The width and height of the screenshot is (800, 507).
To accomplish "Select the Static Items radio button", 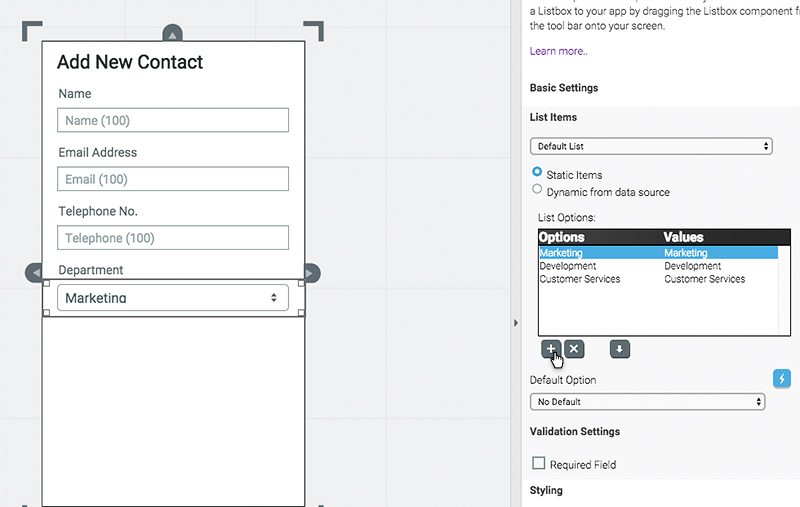I will (537, 172).
